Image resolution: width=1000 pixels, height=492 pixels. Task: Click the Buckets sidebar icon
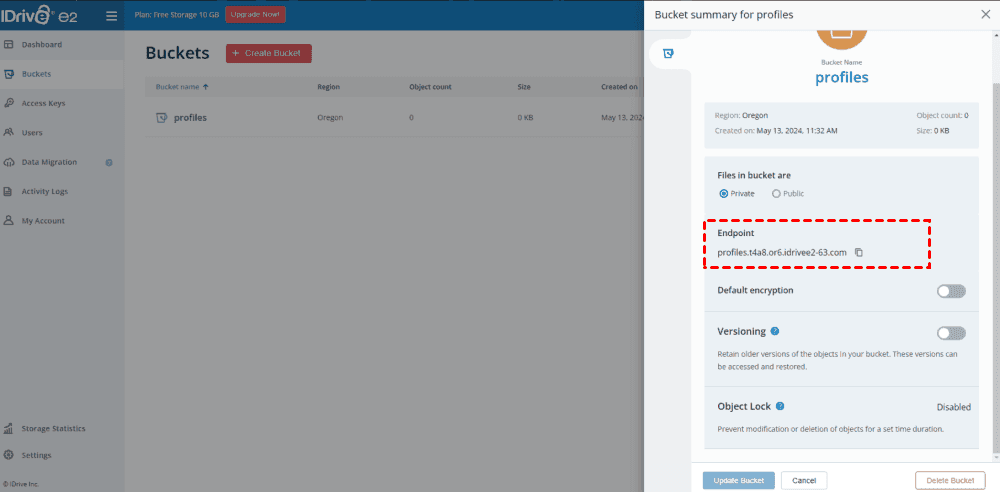(9, 74)
